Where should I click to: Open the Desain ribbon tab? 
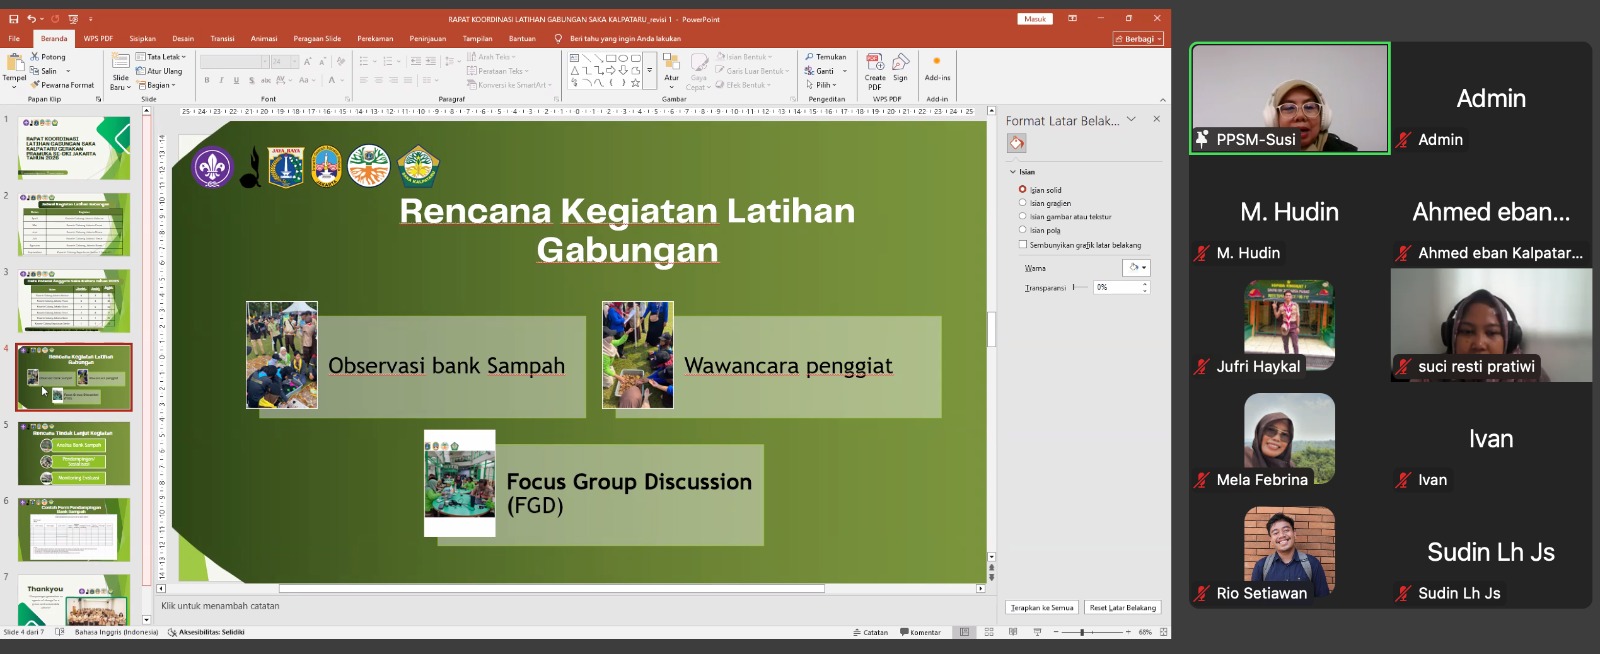click(182, 39)
